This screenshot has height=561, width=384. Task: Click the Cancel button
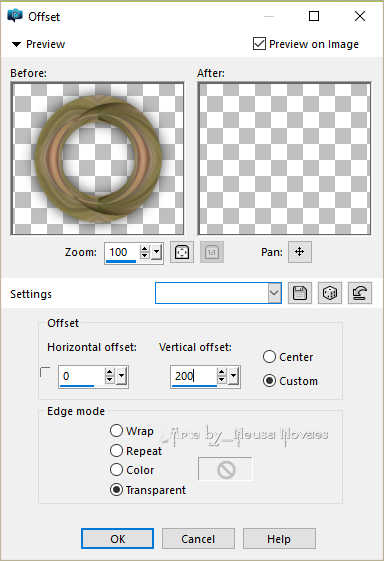[198, 539]
